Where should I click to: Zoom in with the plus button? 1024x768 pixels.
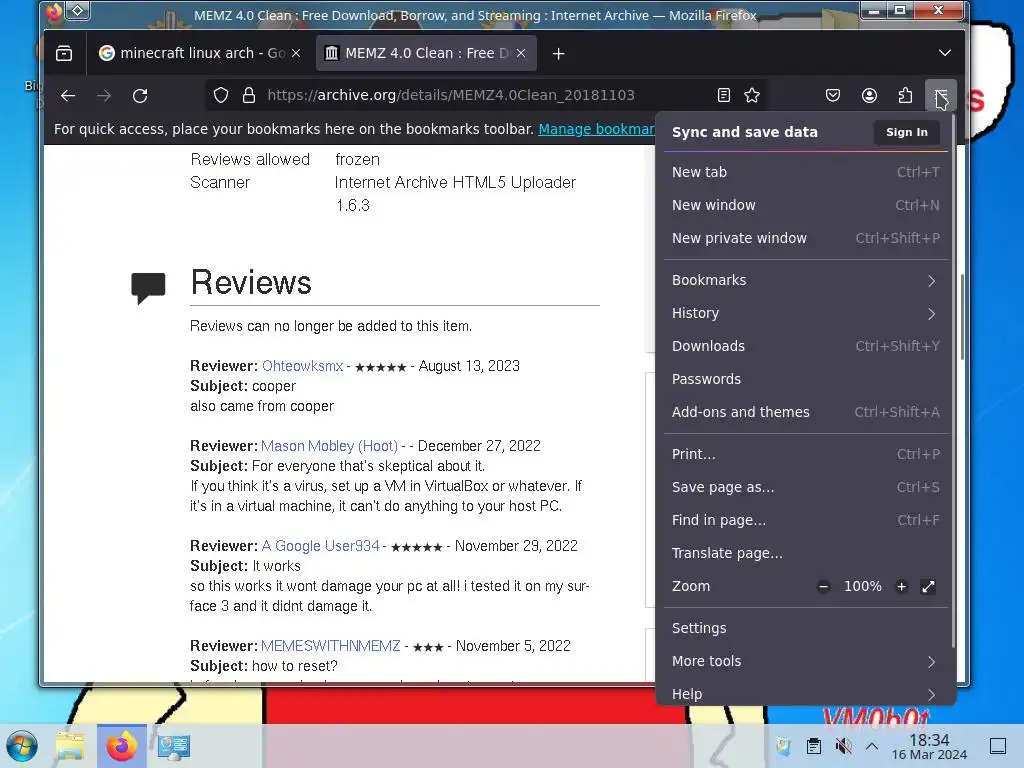click(901, 586)
